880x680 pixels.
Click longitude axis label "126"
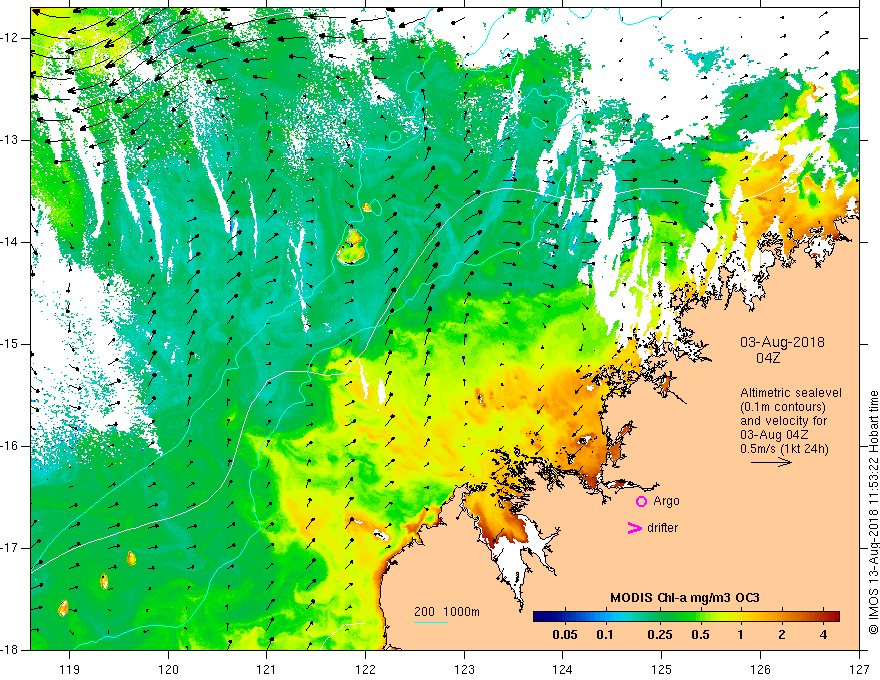pyautogui.click(x=760, y=669)
